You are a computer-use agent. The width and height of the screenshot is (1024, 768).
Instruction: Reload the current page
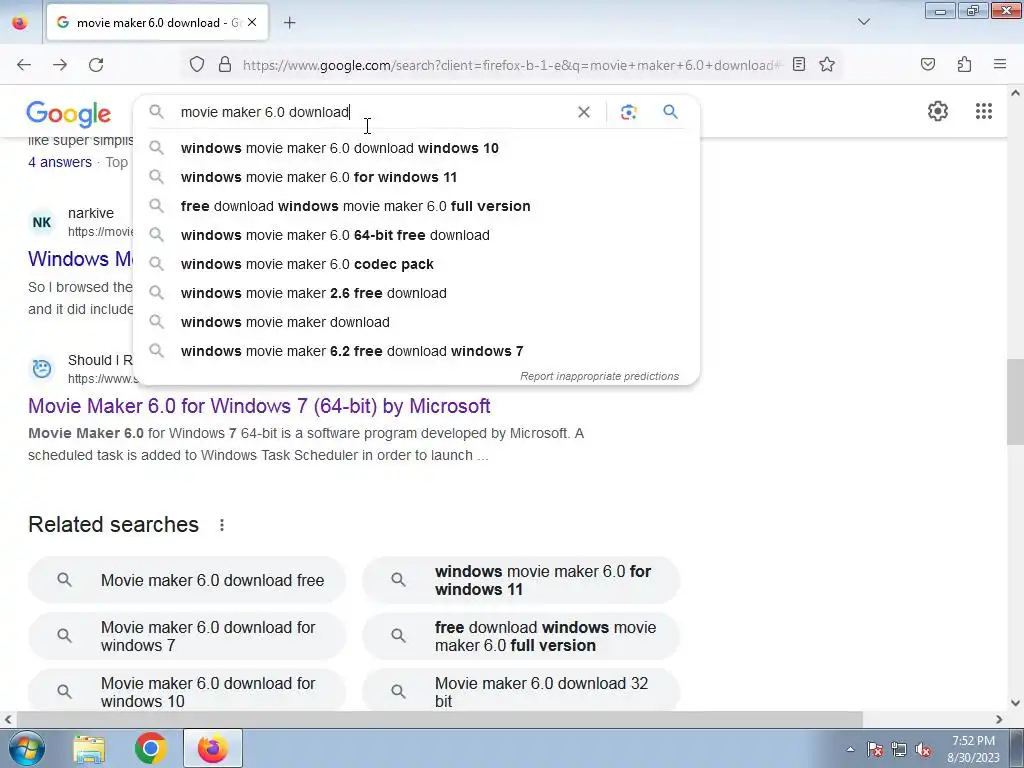coord(96,65)
